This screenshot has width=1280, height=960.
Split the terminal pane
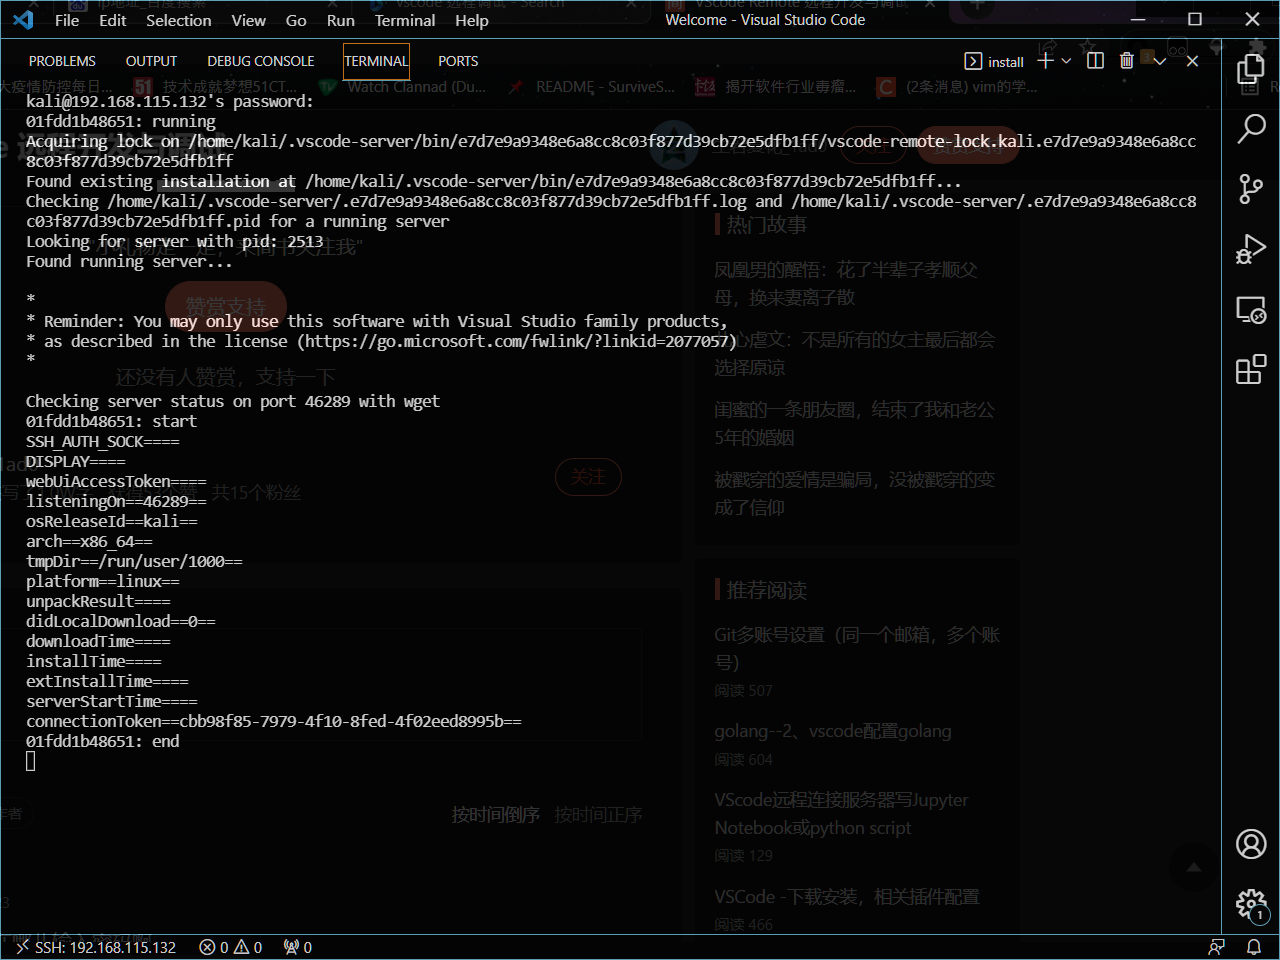(x=1095, y=61)
